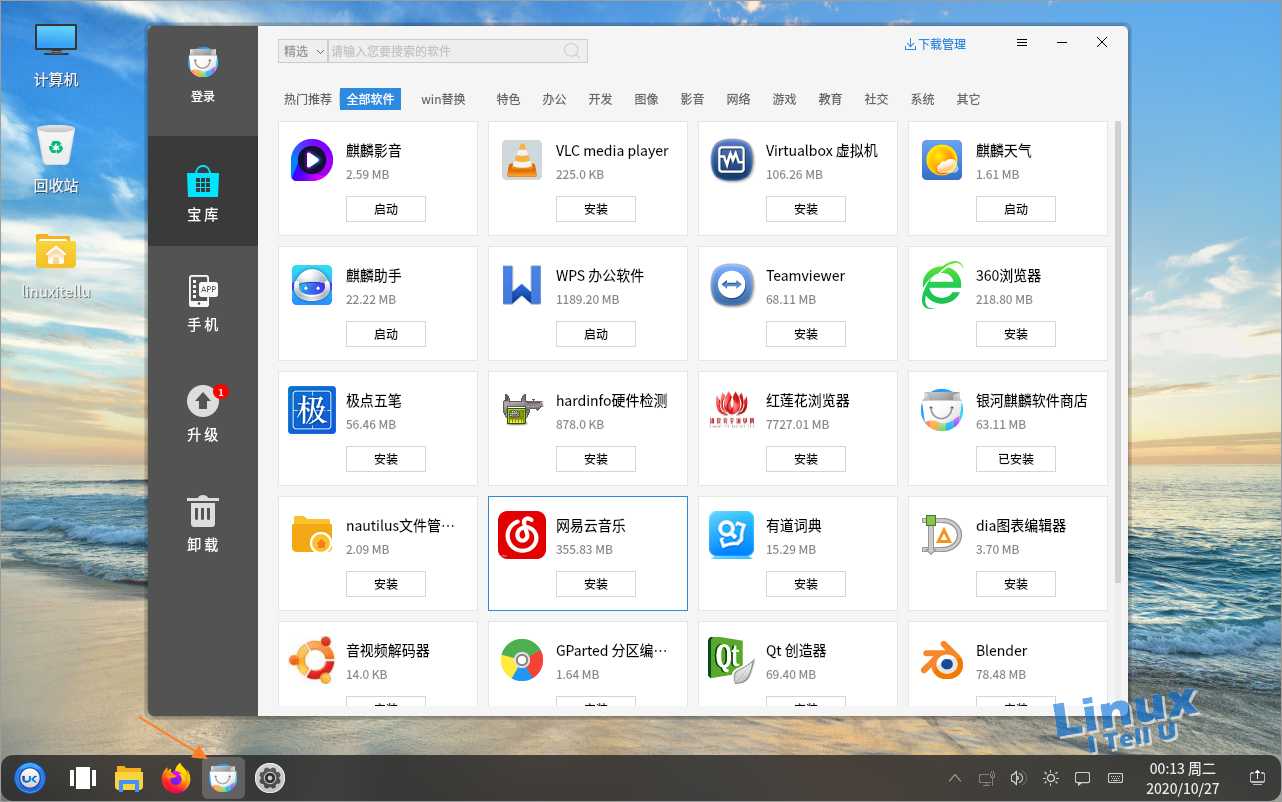Viewport: 1282px width, 802px height.
Task: Click the hardinfo硬件检测 icon
Action: point(521,410)
